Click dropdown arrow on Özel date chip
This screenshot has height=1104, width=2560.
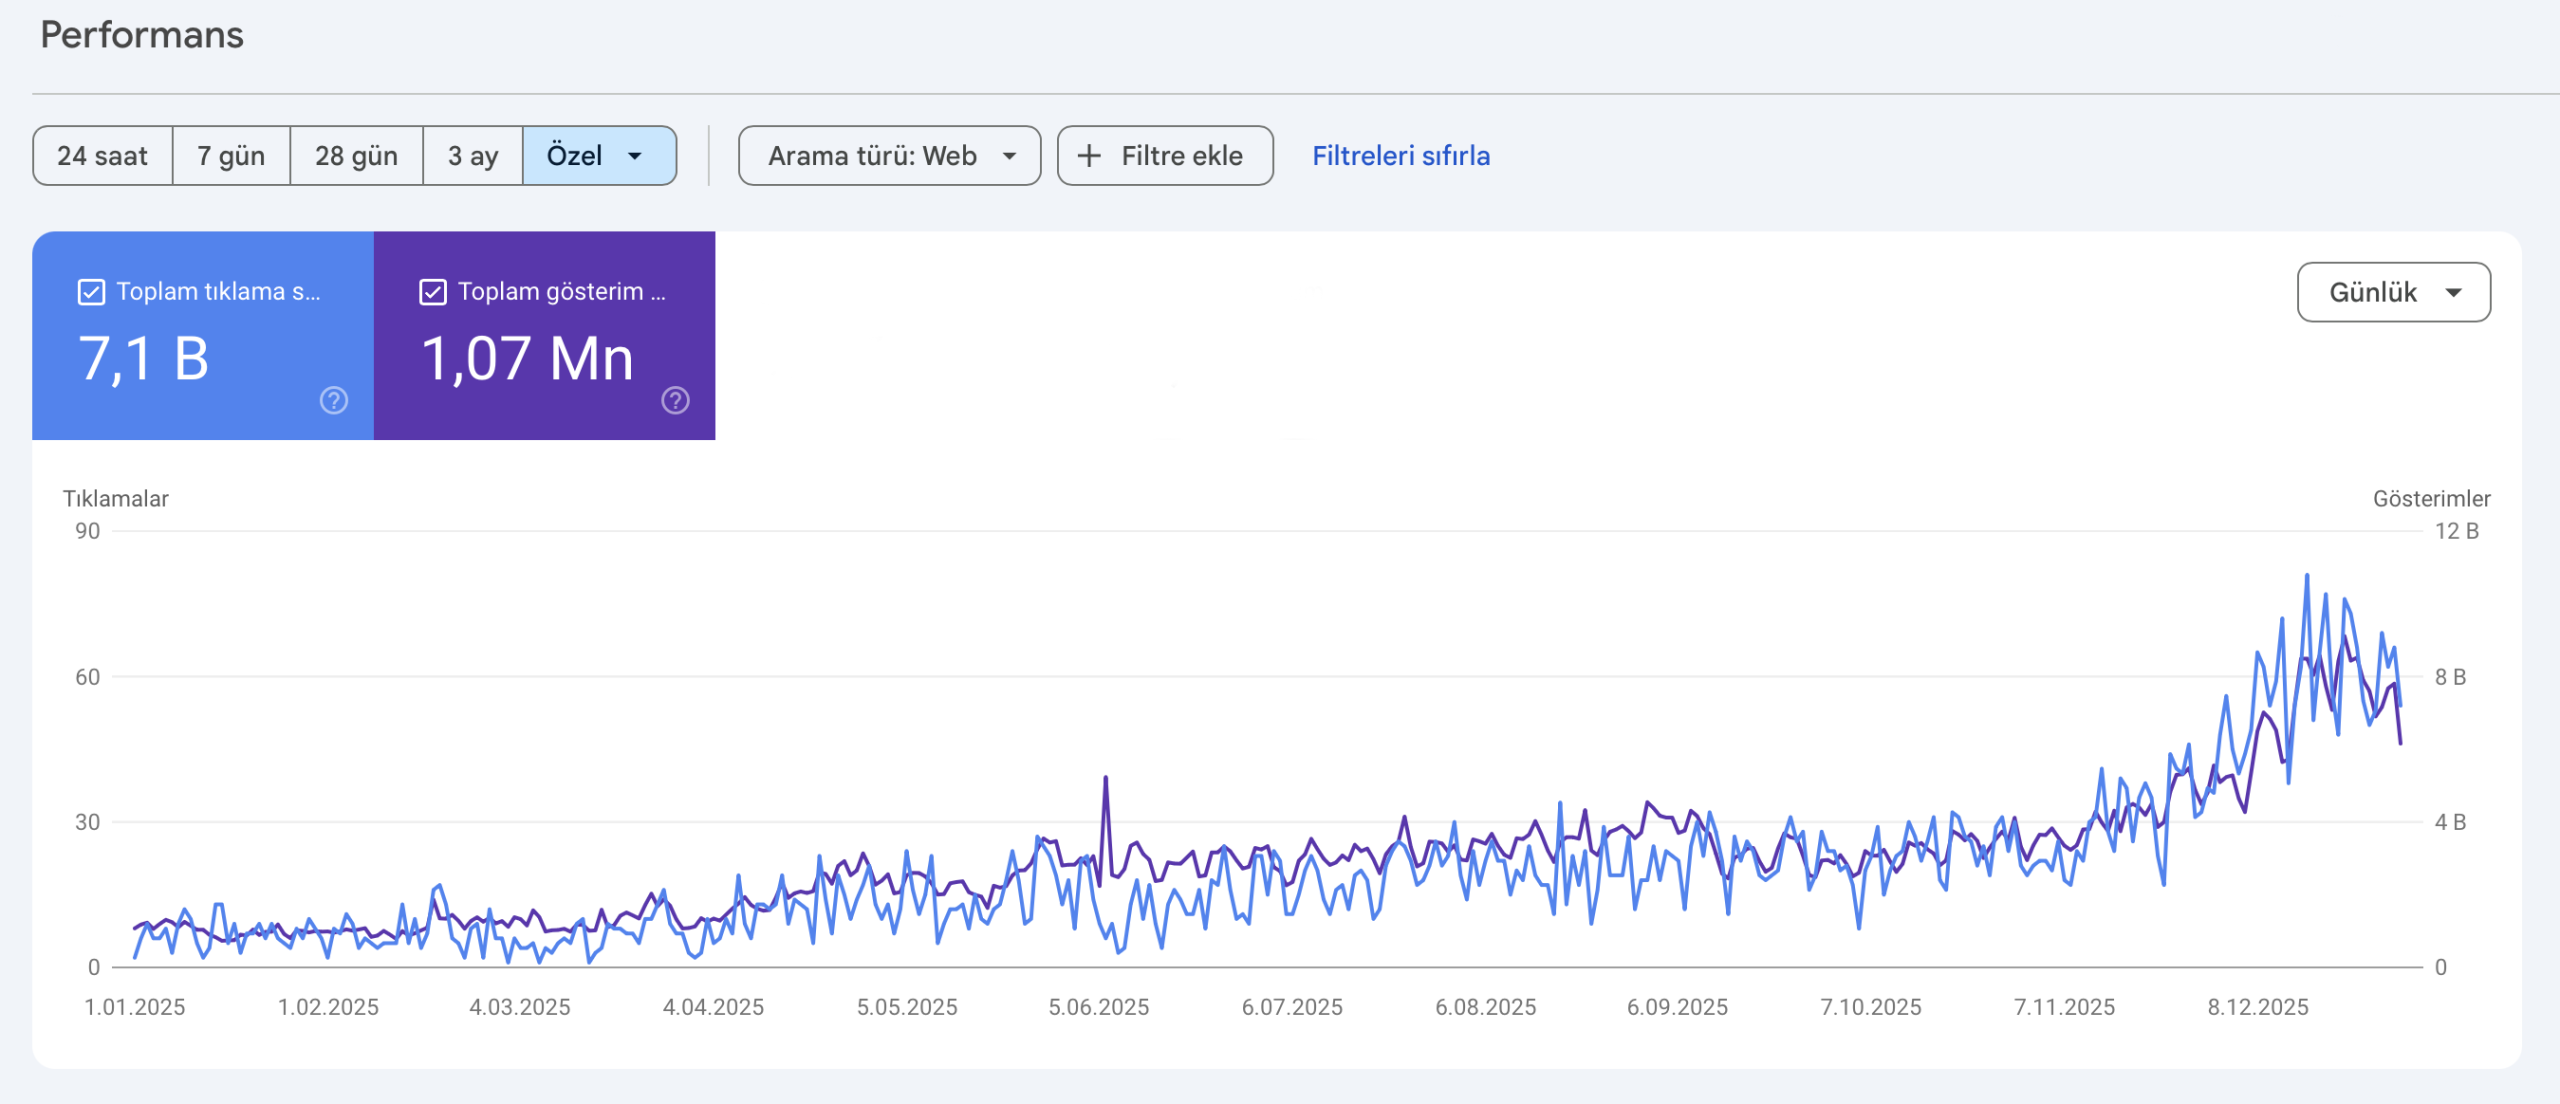point(635,156)
